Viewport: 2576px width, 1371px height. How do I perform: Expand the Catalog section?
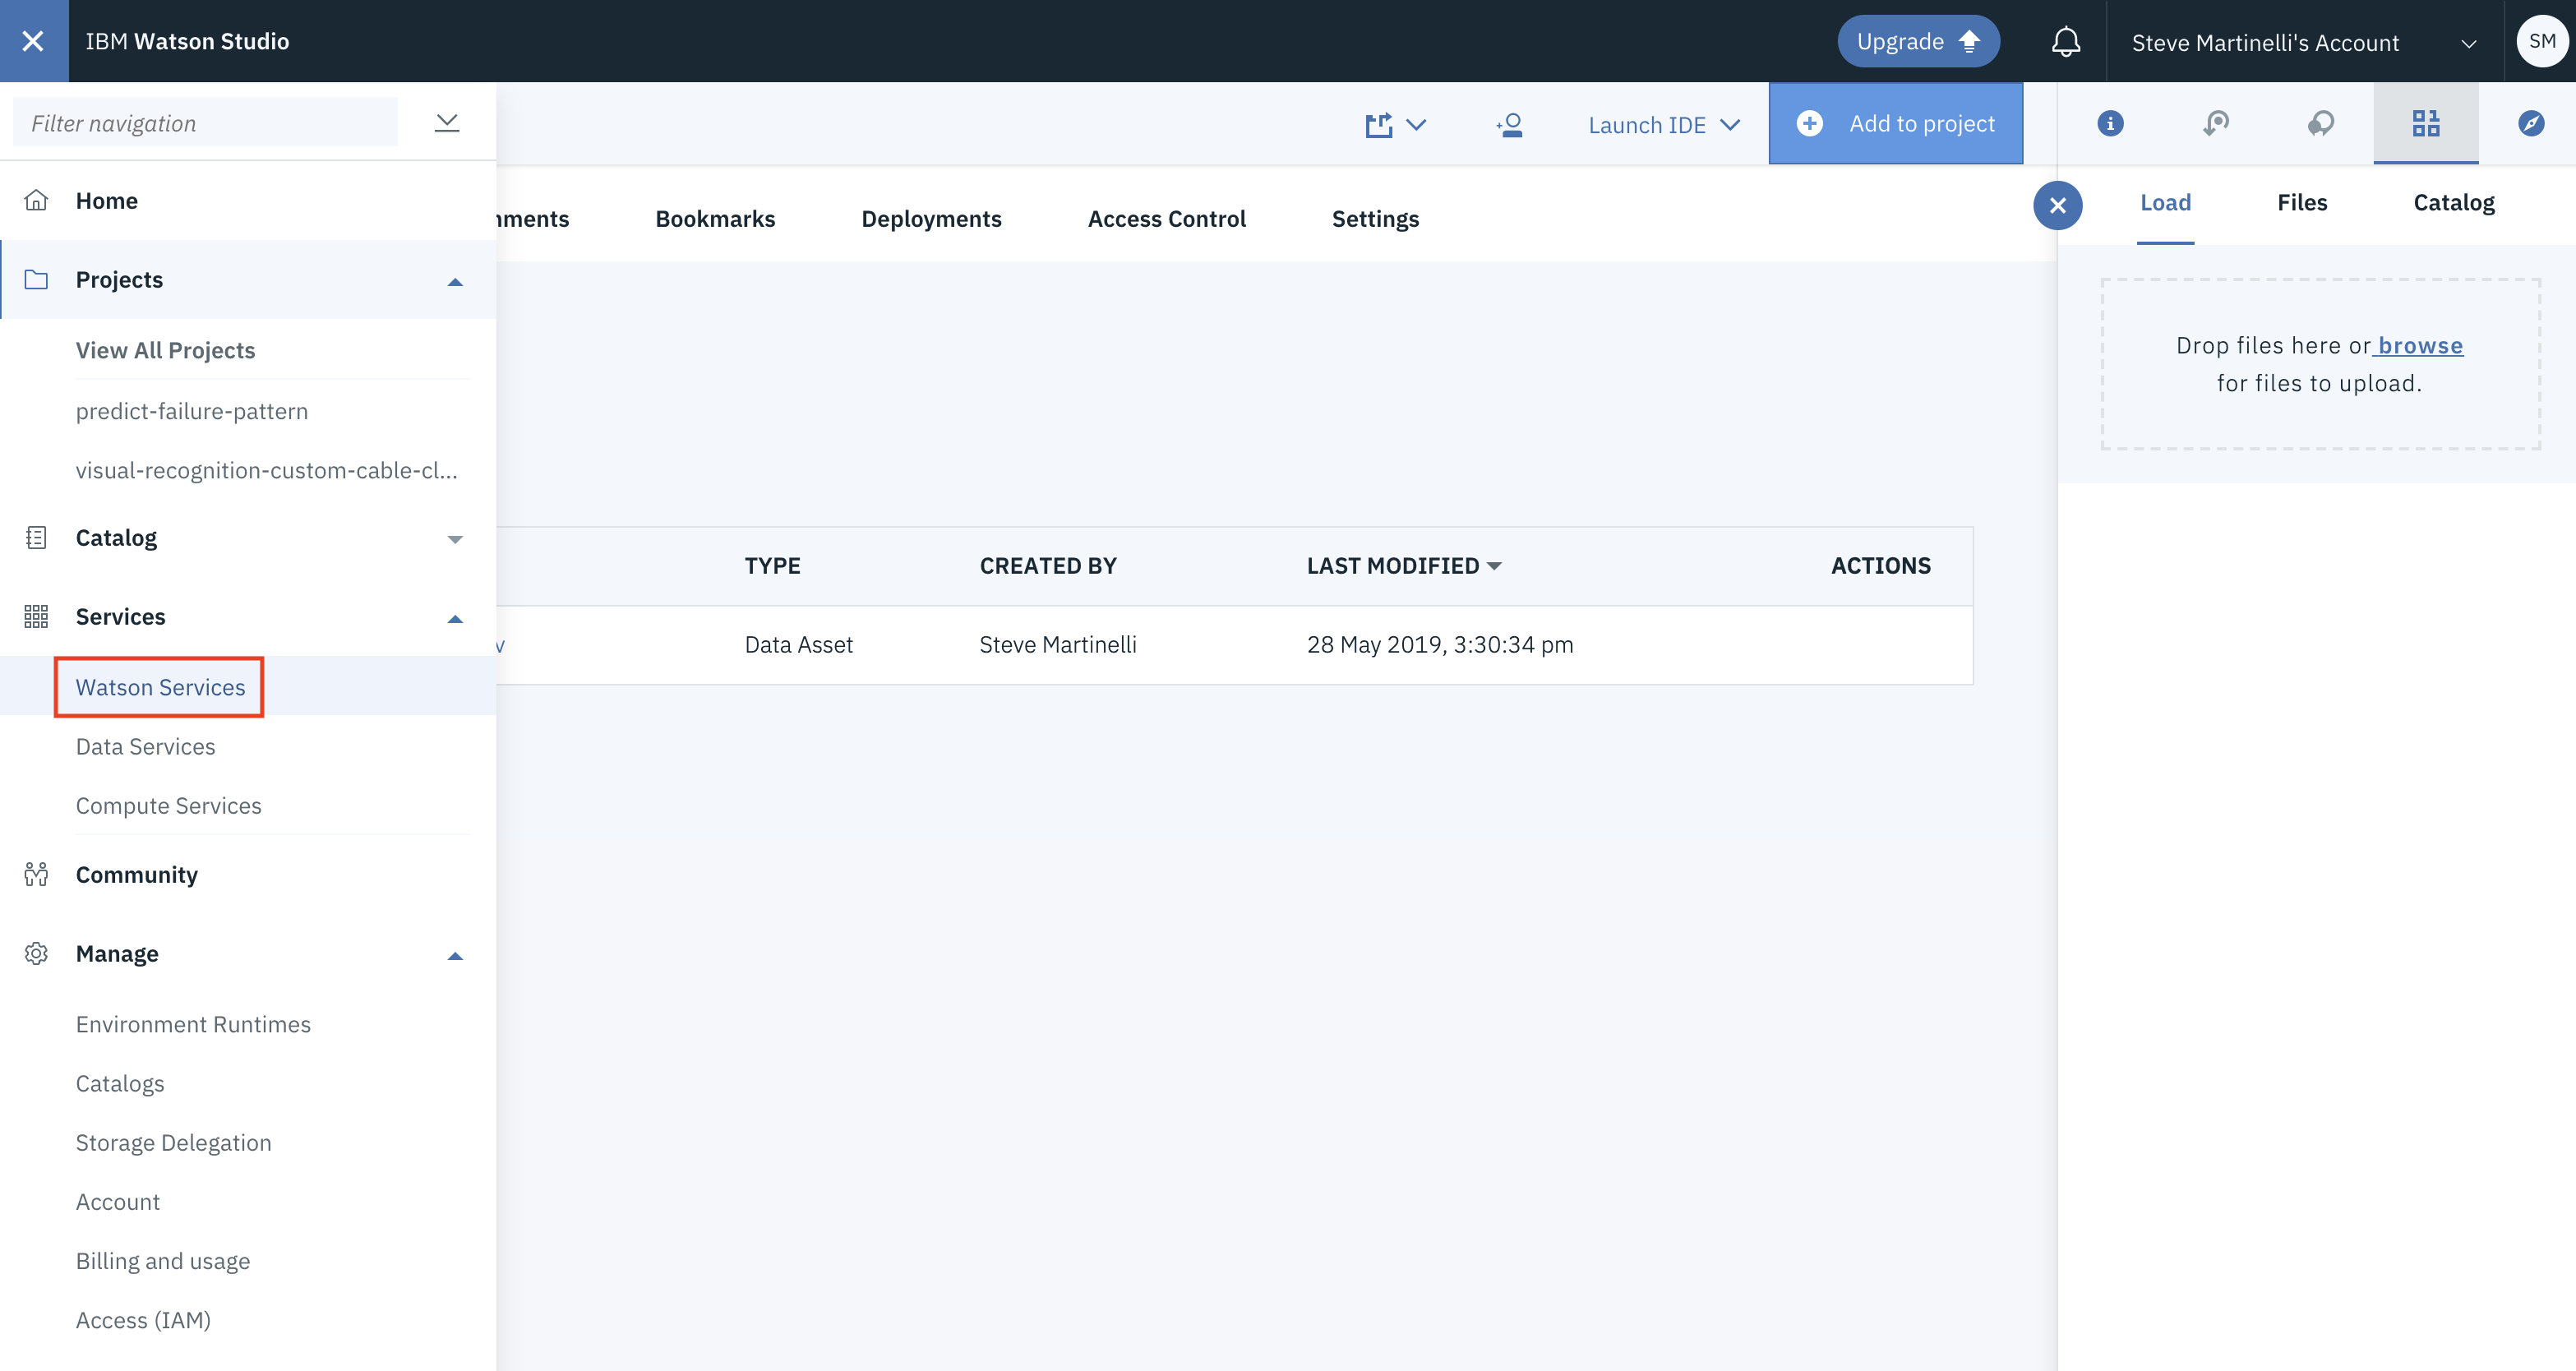tap(455, 539)
